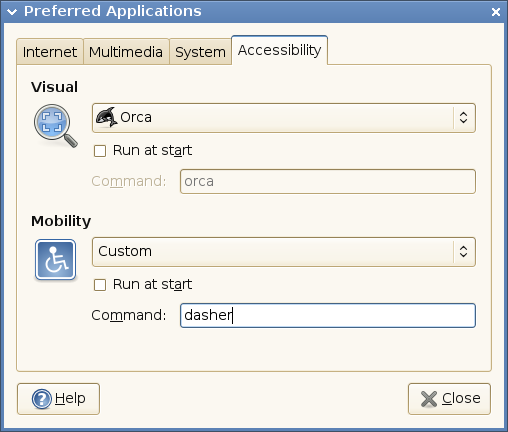
Task: Click the Visual Command field containing orca
Action: [328, 181]
